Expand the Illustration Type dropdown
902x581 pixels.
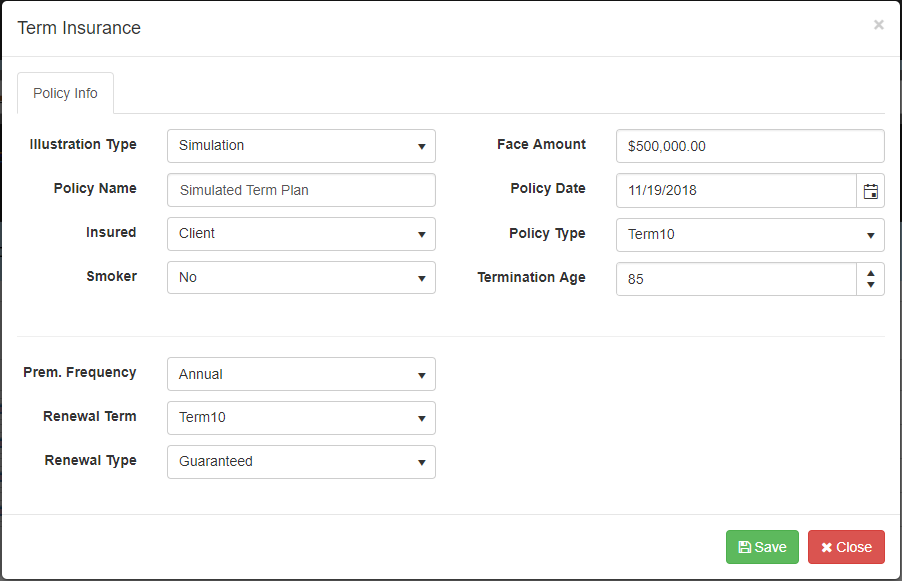(301, 146)
